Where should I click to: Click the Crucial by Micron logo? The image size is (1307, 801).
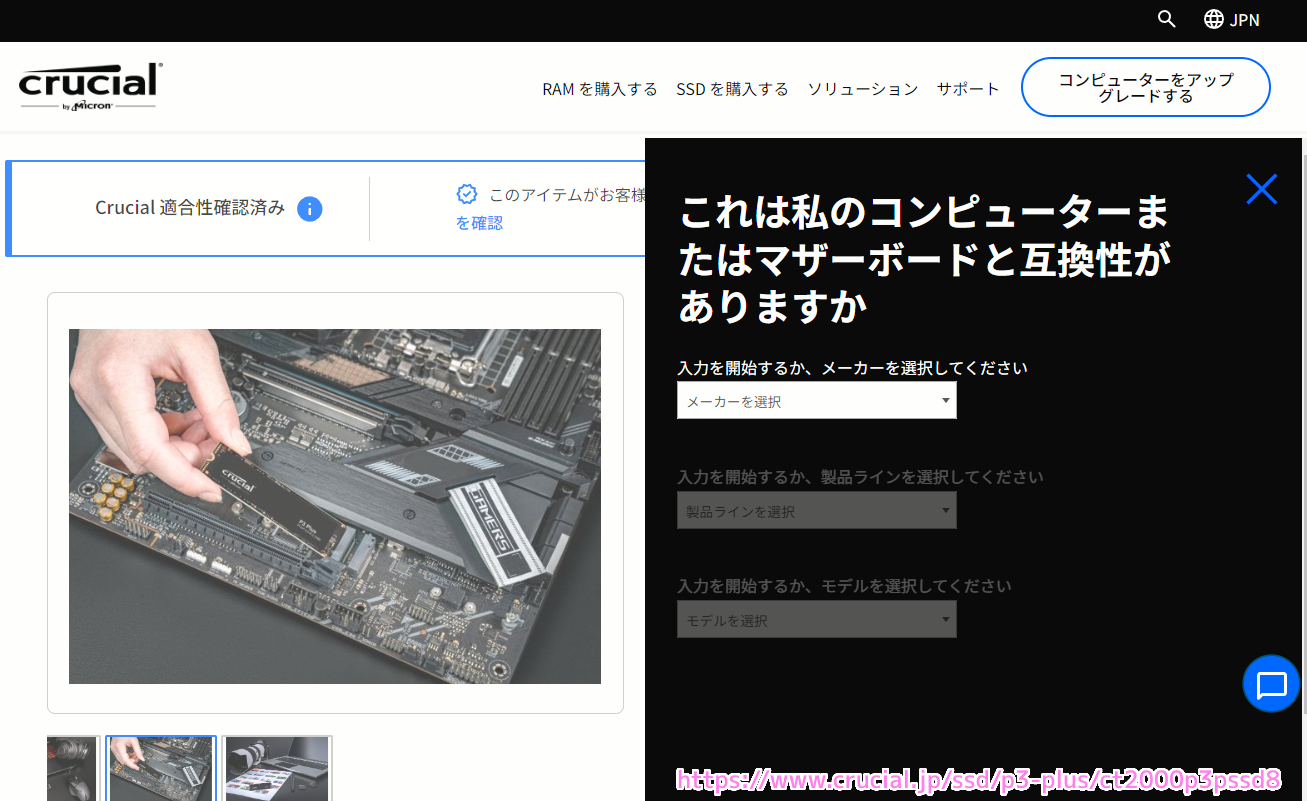(90, 86)
